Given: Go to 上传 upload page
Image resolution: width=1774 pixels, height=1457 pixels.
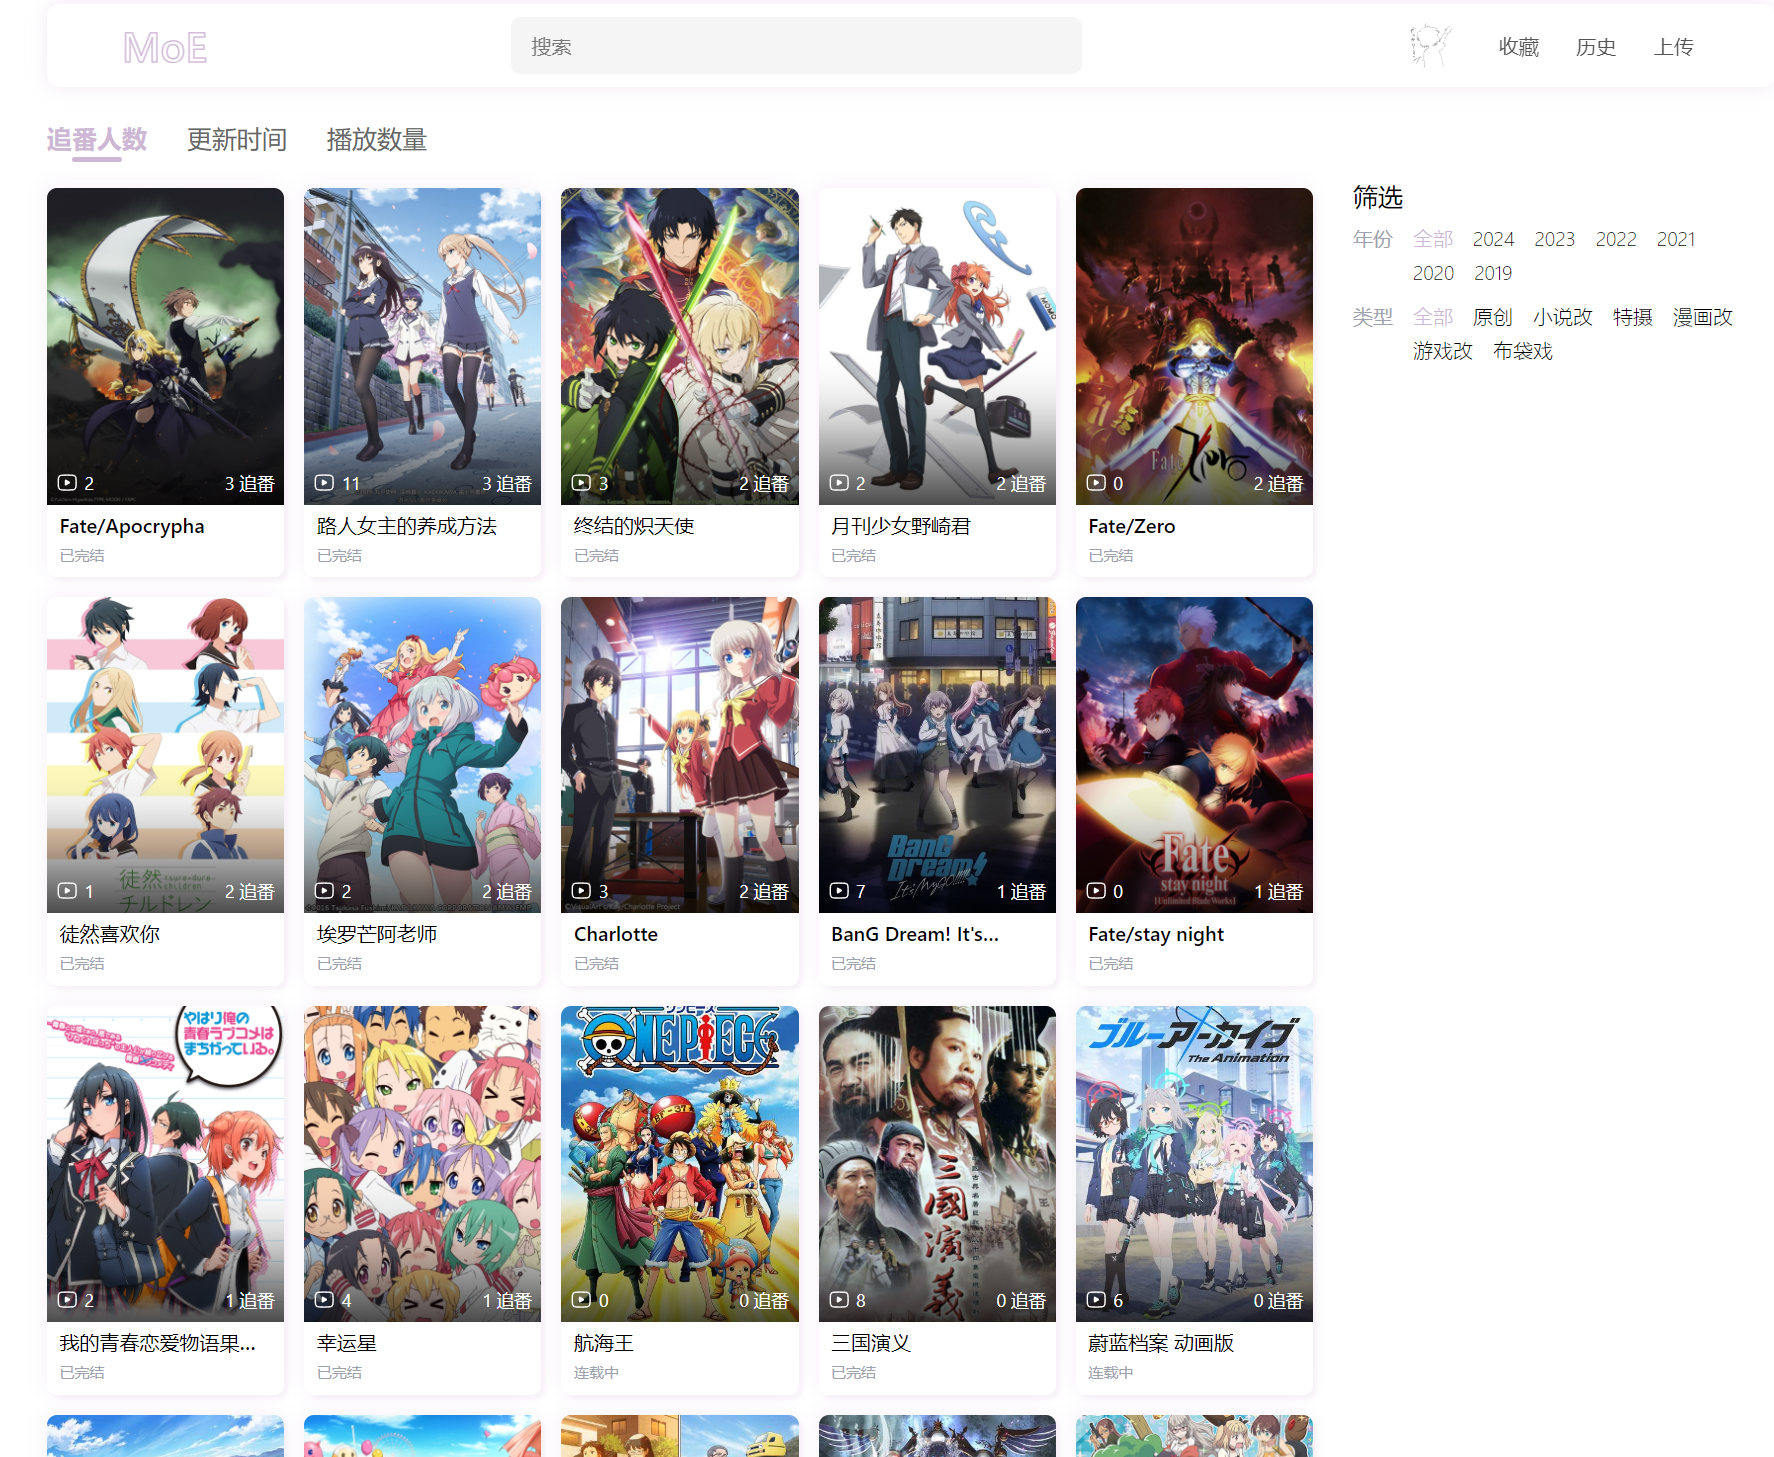Looking at the screenshot, I should tap(1673, 47).
